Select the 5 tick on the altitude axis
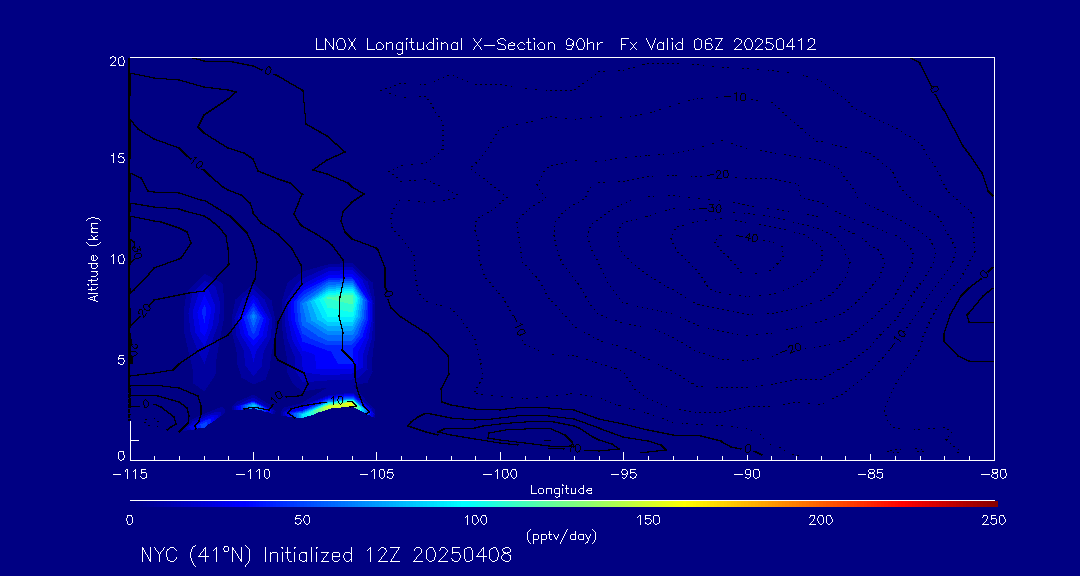Image resolution: width=1080 pixels, height=576 pixels. (x=121, y=360)
